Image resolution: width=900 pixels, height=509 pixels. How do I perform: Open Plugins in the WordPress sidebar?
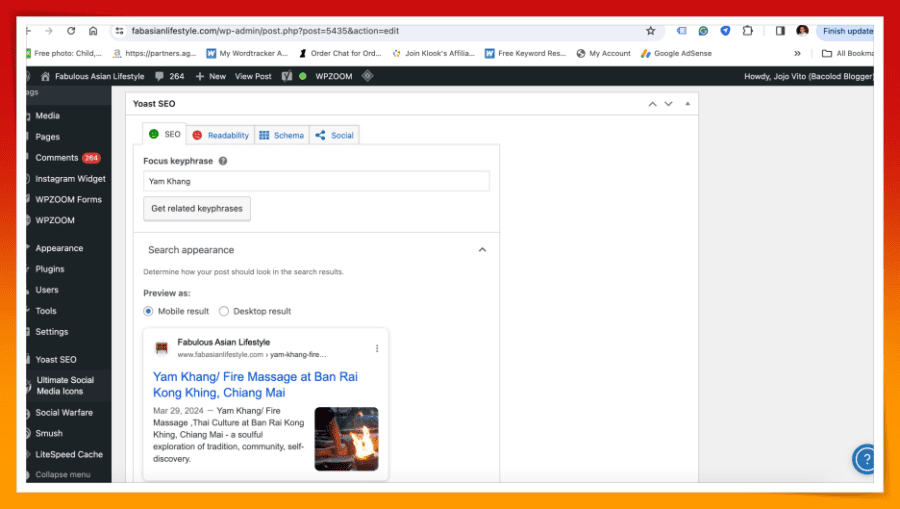coord(50,269)
